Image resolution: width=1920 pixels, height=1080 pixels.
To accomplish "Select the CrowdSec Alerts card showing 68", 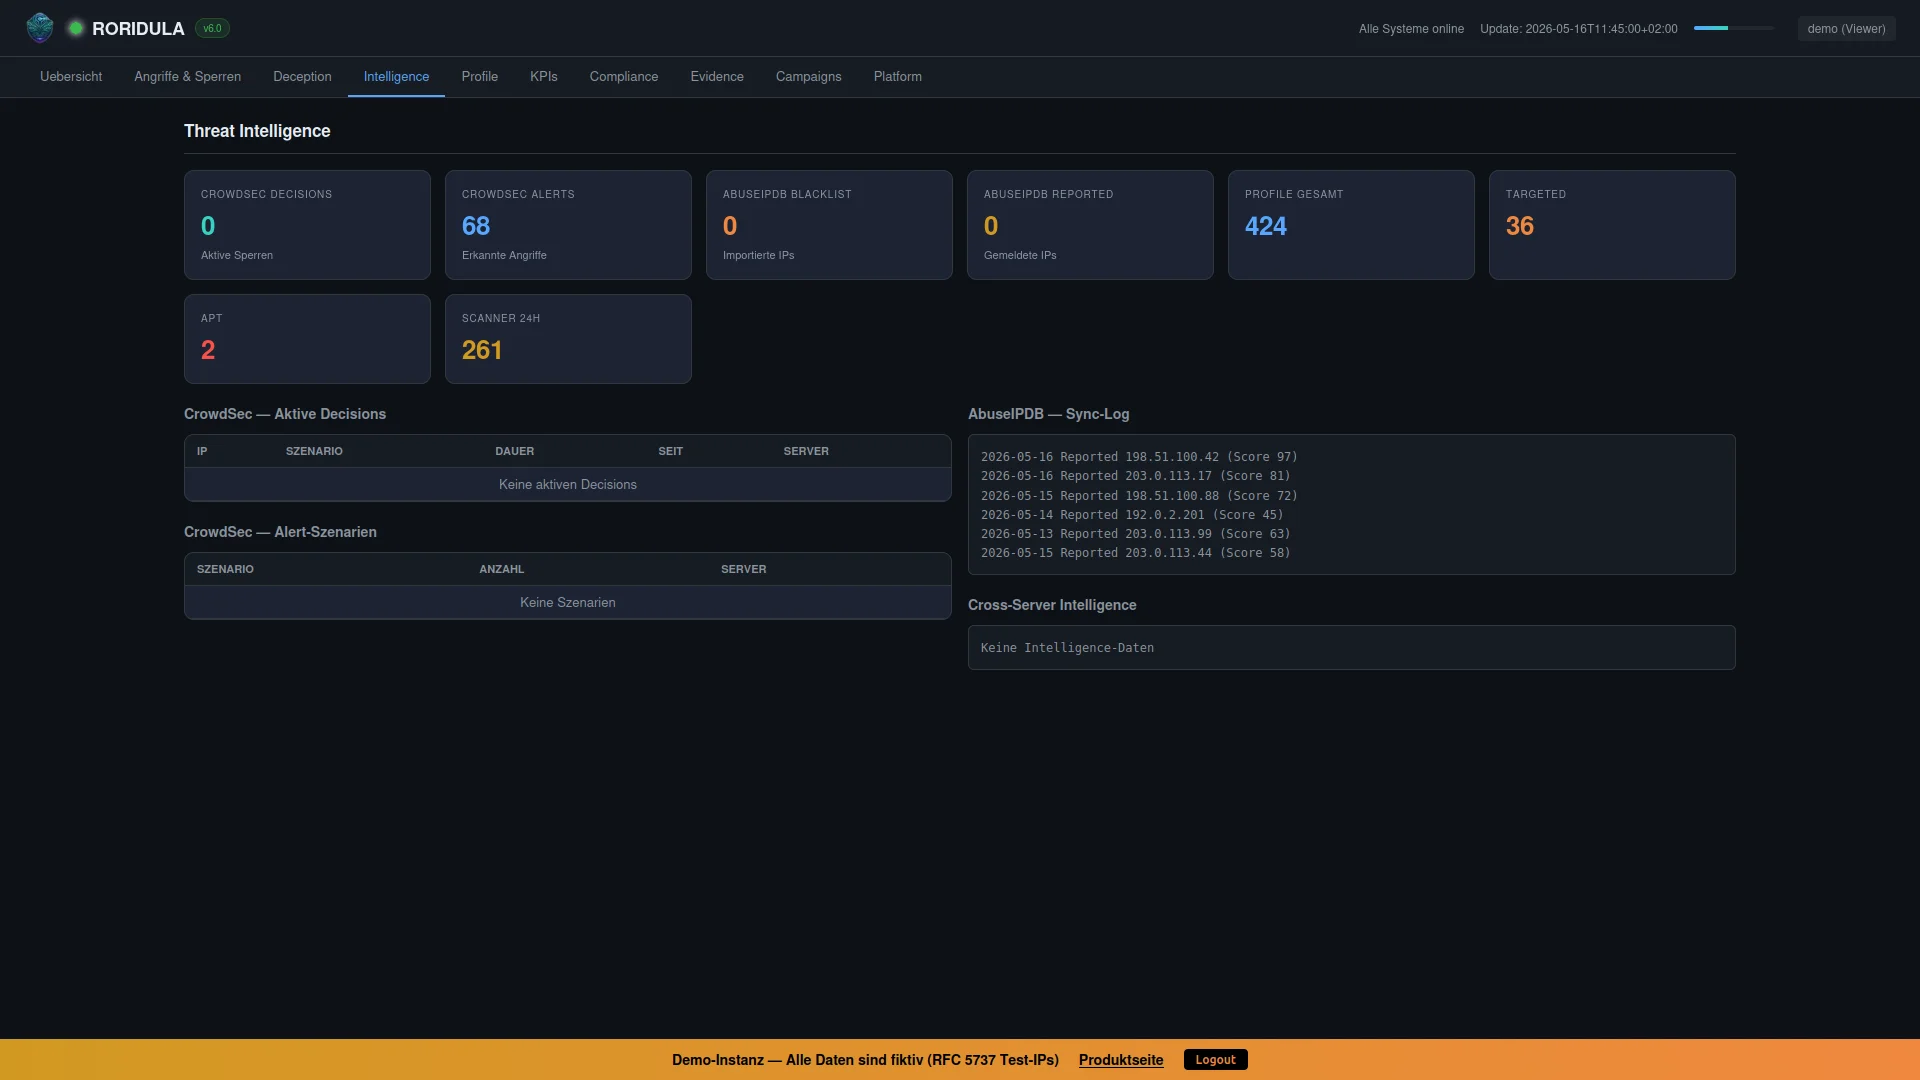I will pos(568,225).
